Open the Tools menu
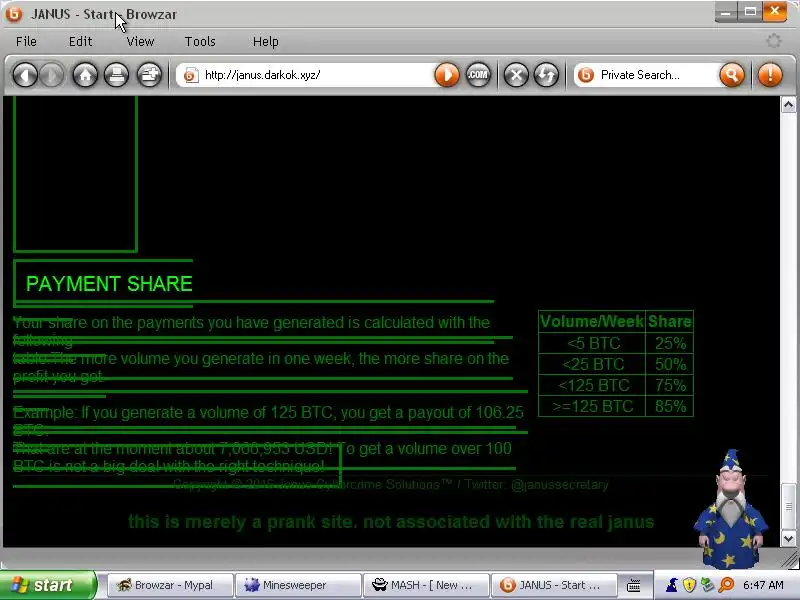Image resolution: width=800 pixels, height=600 pixels. (200, 41)
